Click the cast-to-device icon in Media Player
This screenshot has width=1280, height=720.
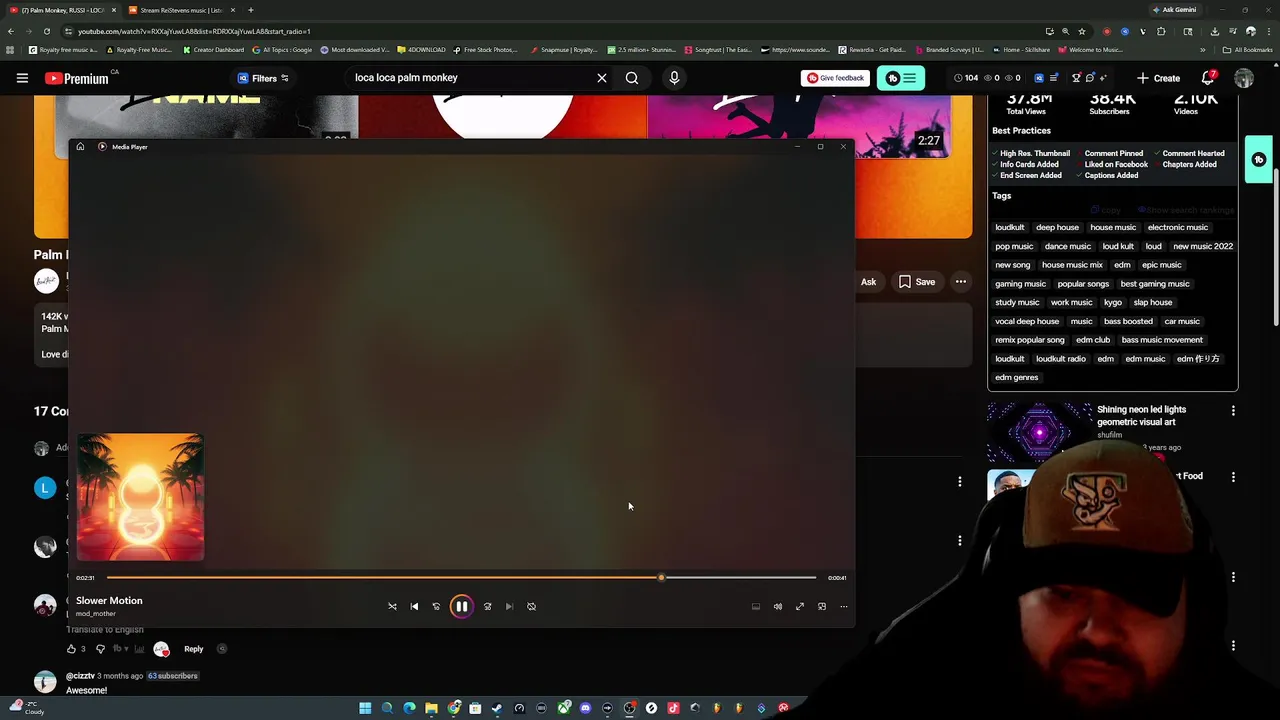755,606
